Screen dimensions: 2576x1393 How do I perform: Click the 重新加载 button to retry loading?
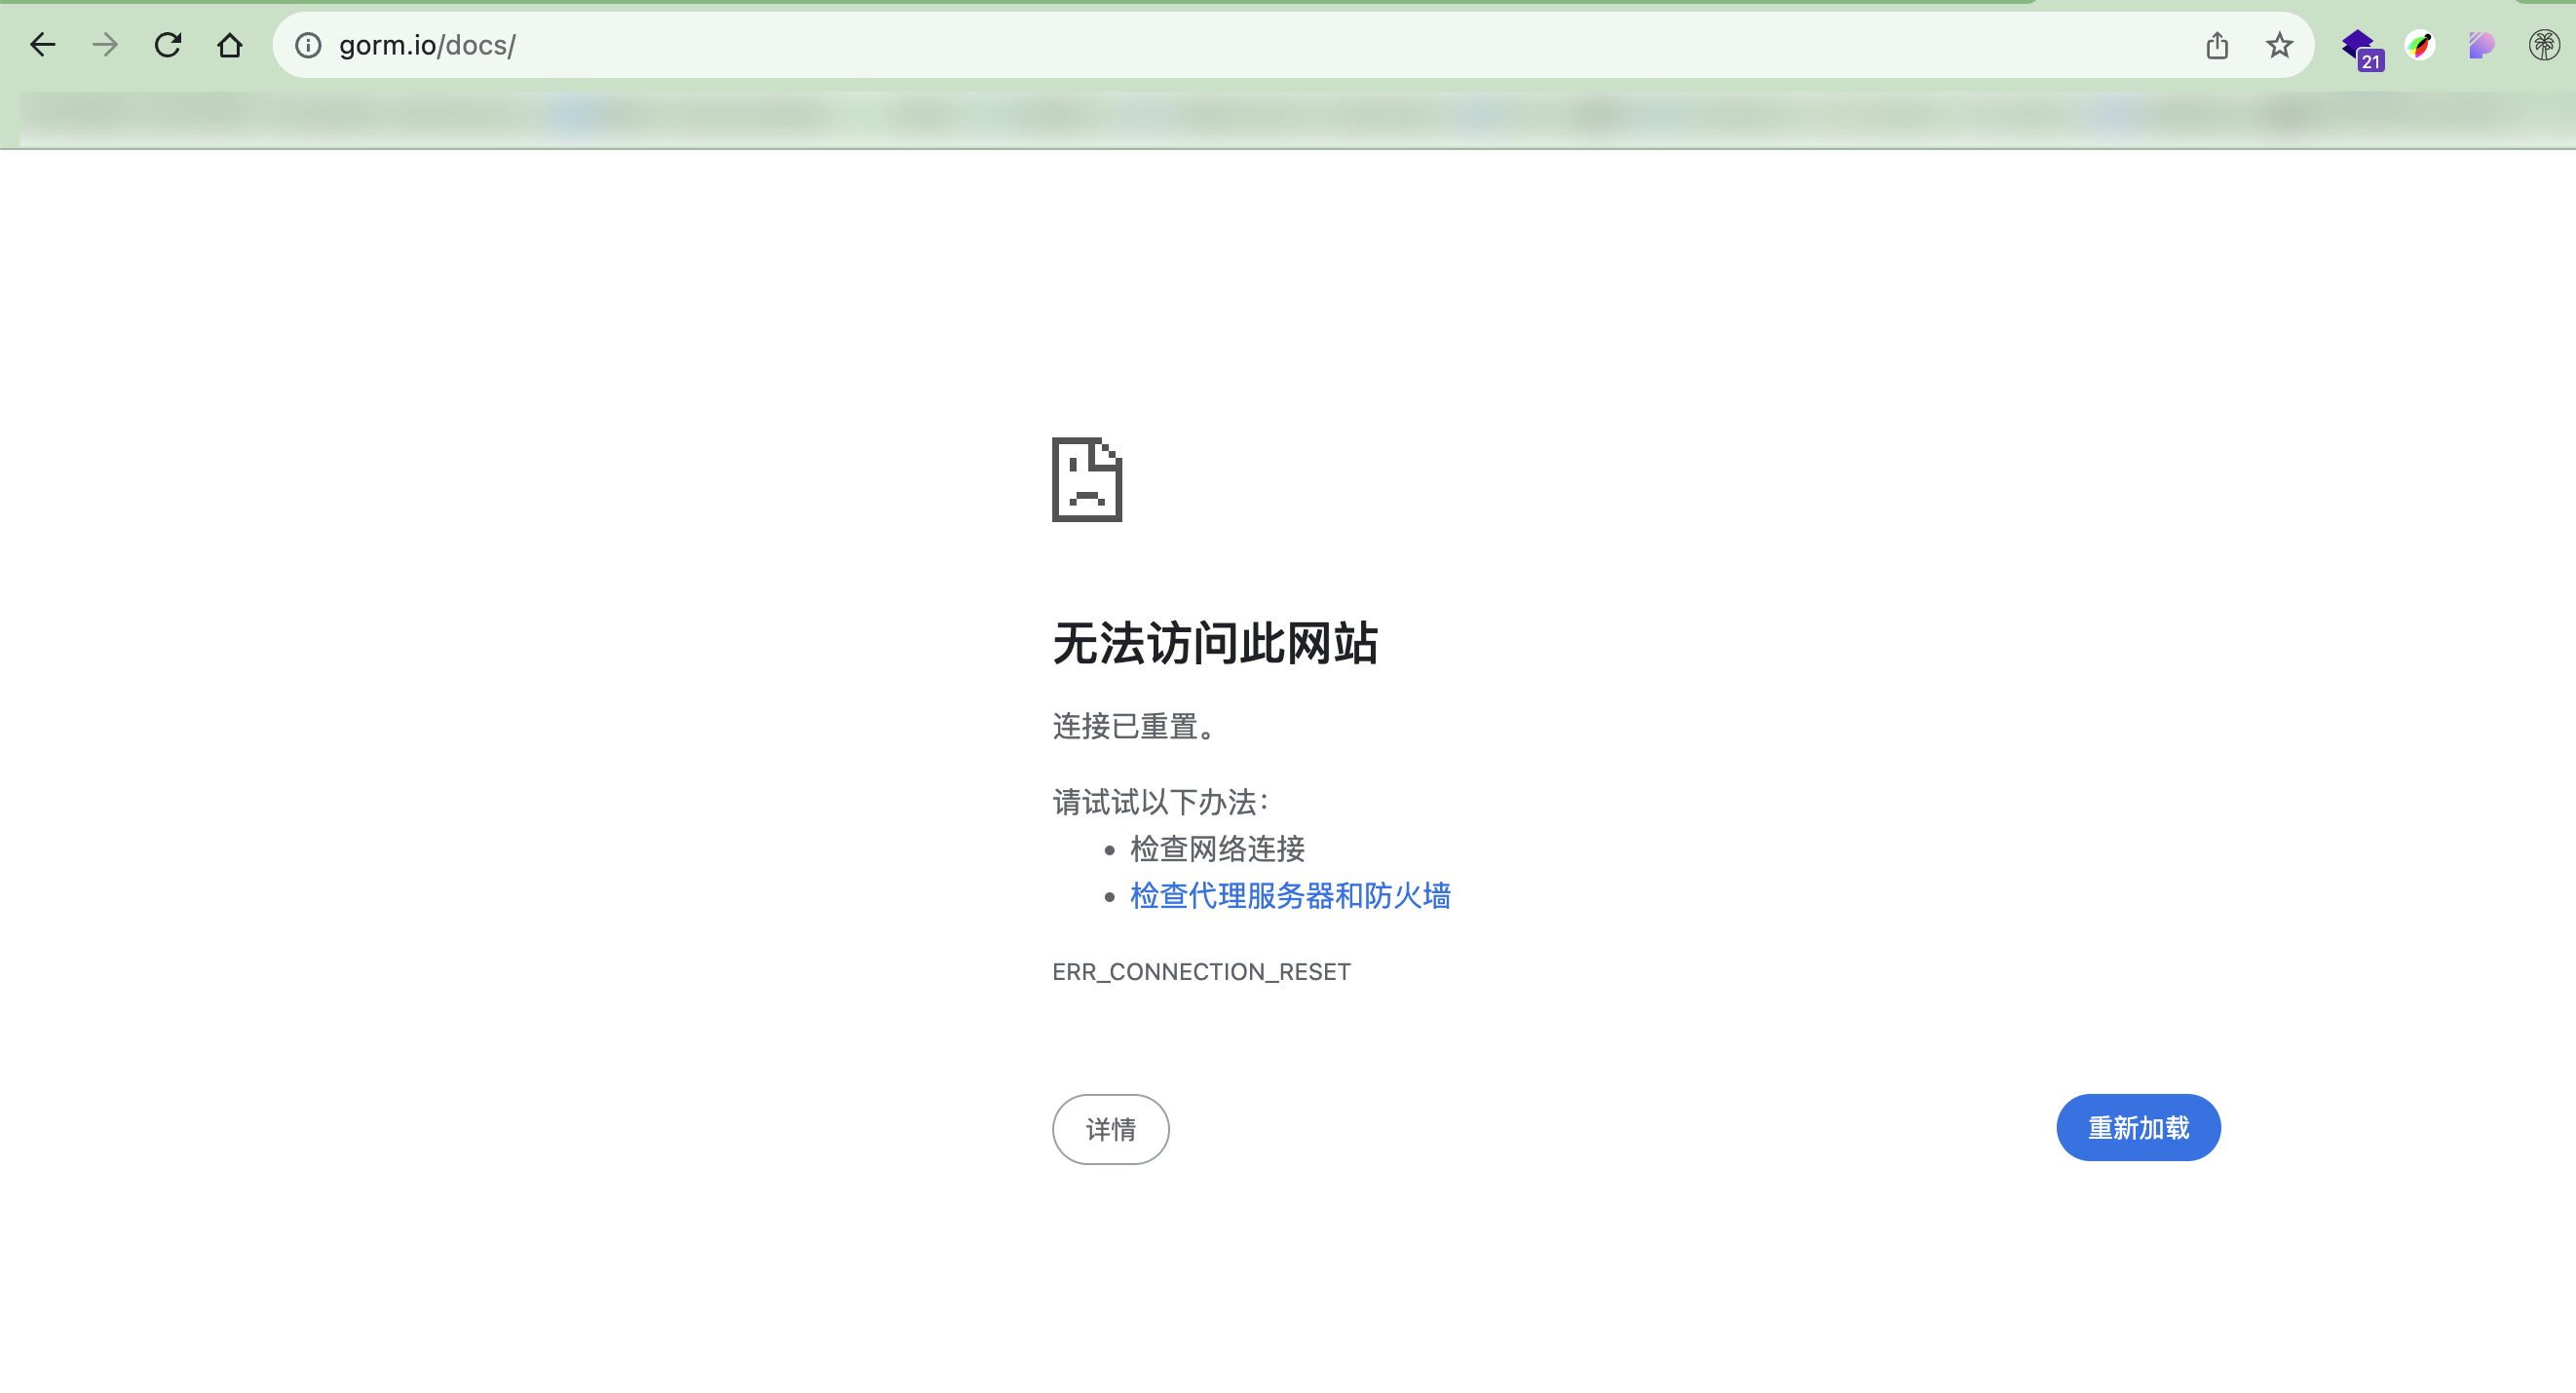click(x=2137, y=1127)
